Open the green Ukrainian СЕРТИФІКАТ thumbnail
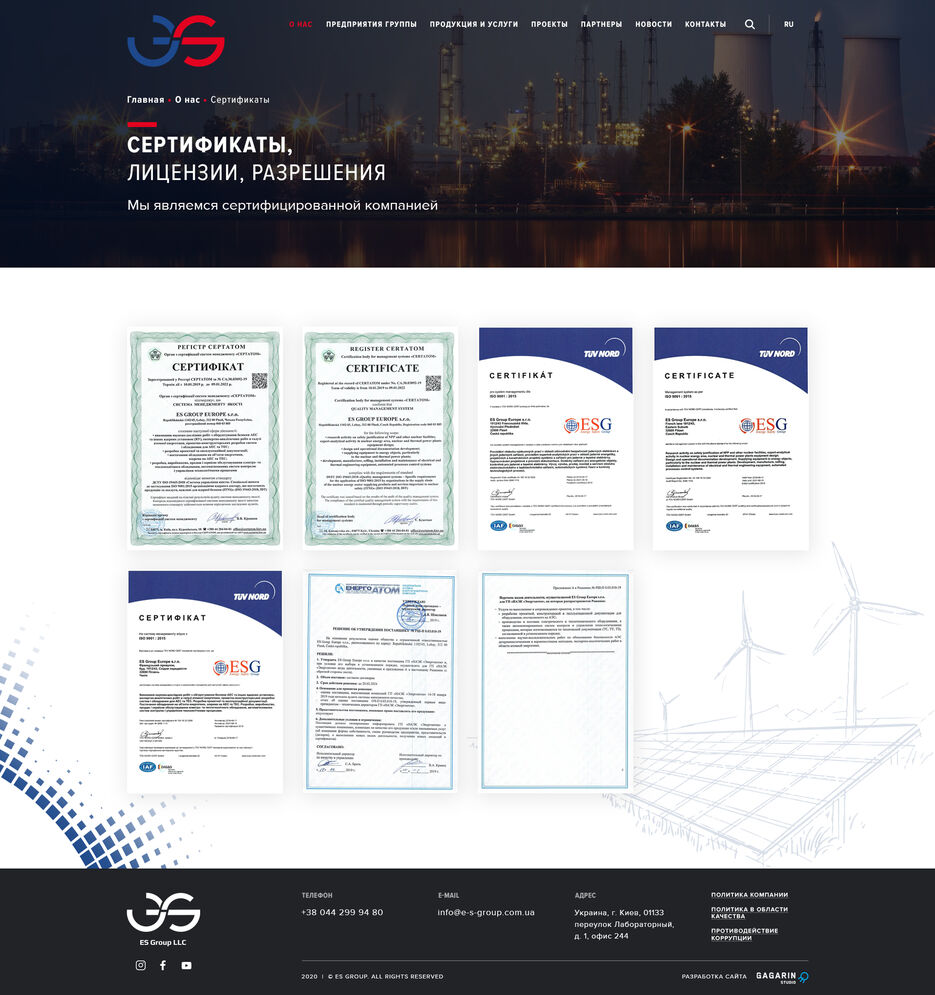 click(205, 437)
